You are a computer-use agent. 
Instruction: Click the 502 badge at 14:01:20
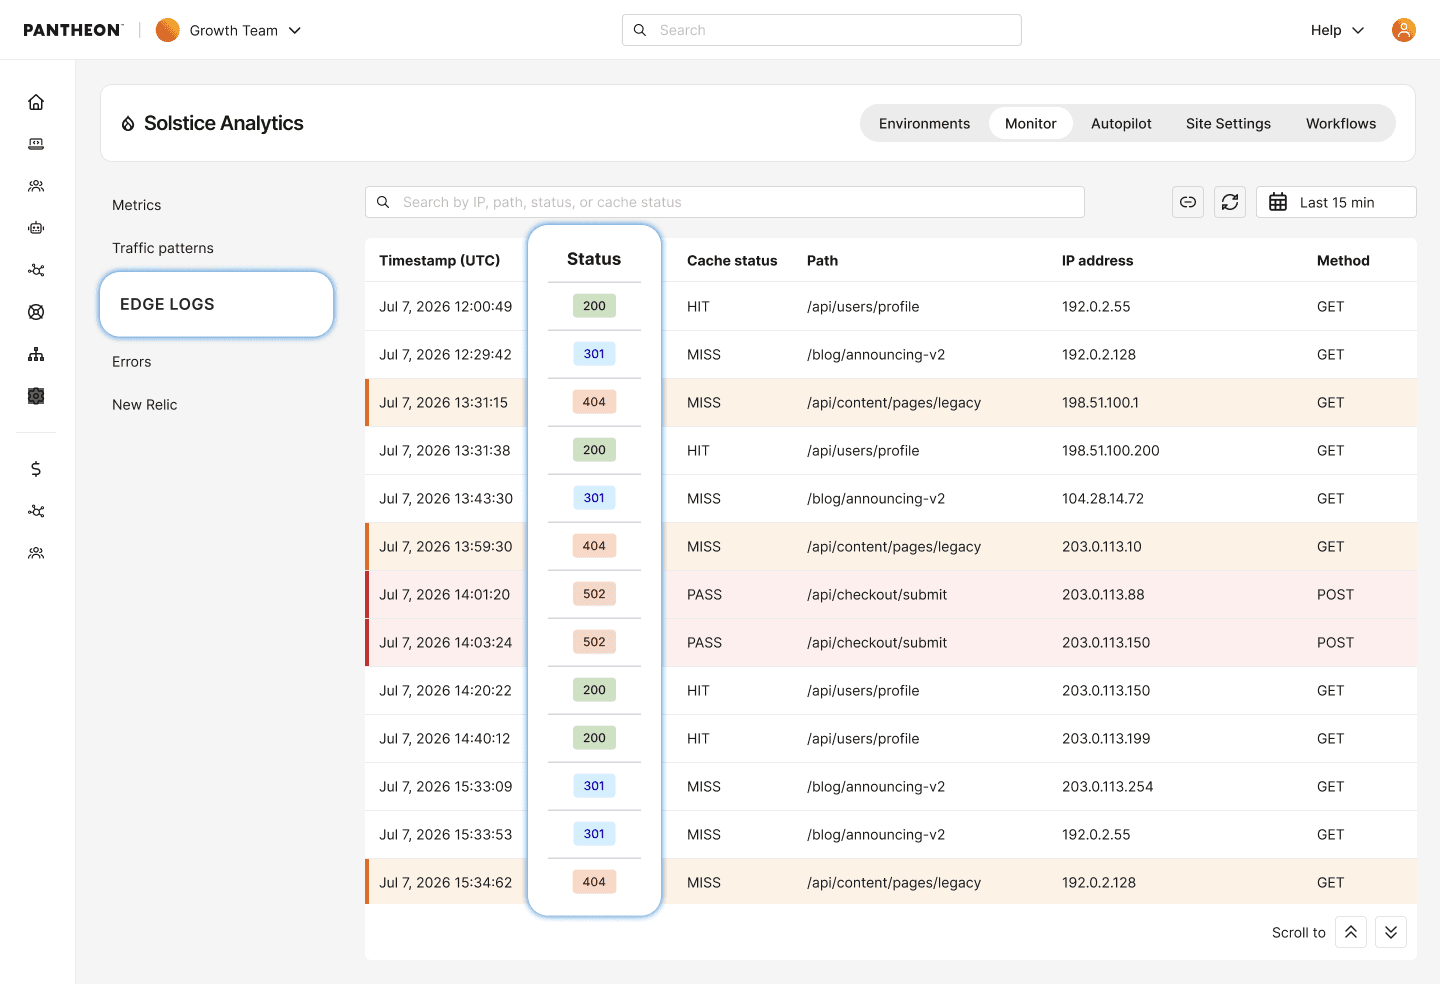(x=594, y=594)
